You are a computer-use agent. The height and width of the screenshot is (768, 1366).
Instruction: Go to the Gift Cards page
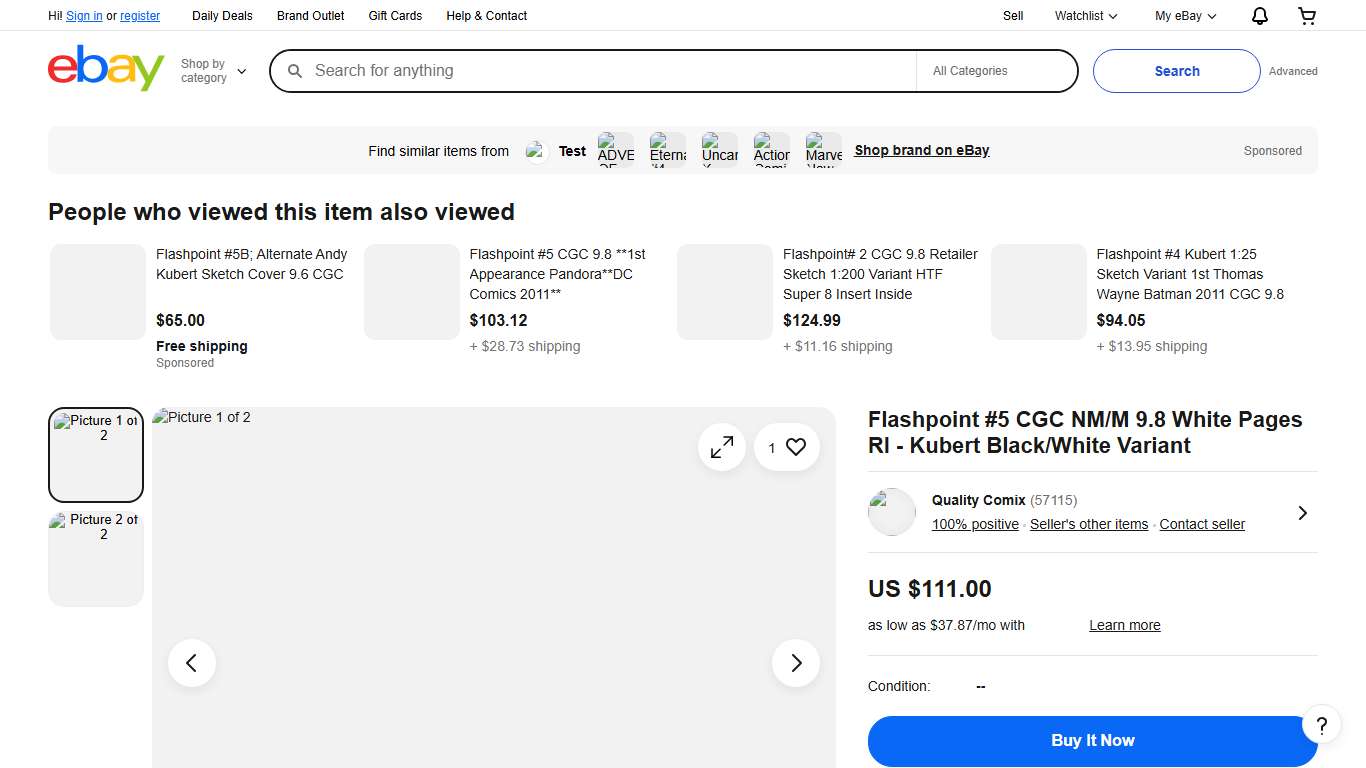pyautogui.click(x=395, y=16)
